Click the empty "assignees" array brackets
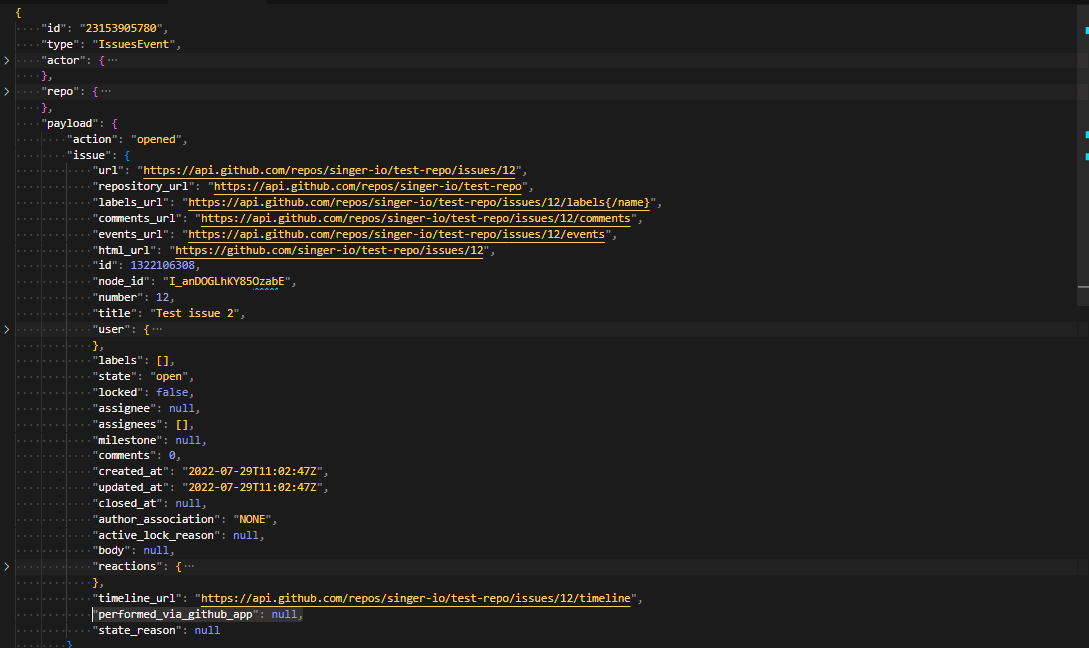 click(182, 424)
